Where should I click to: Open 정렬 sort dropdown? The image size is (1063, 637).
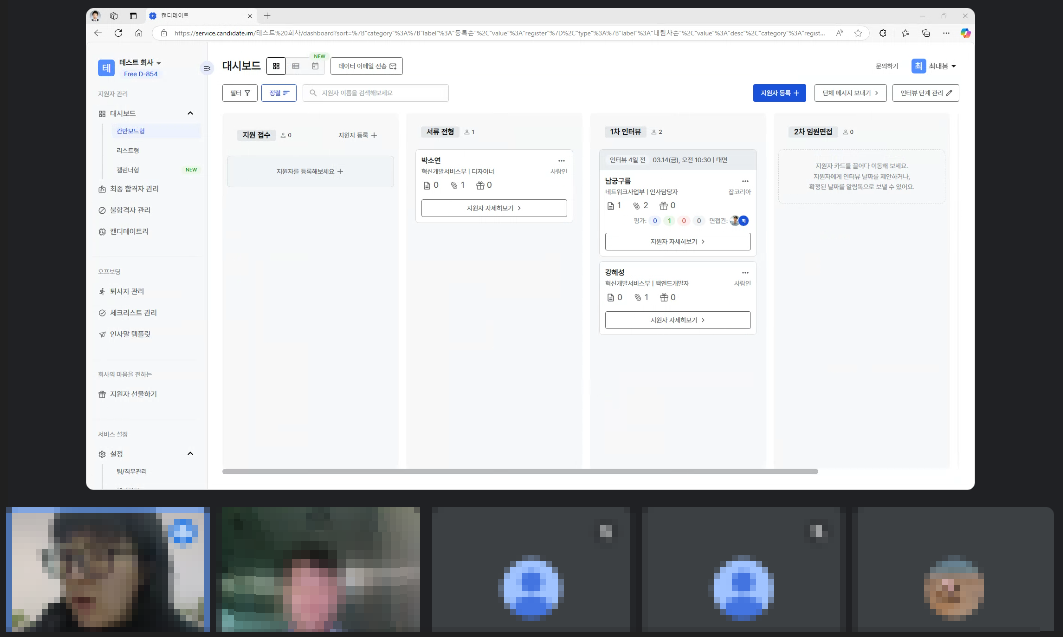point(279,93)
